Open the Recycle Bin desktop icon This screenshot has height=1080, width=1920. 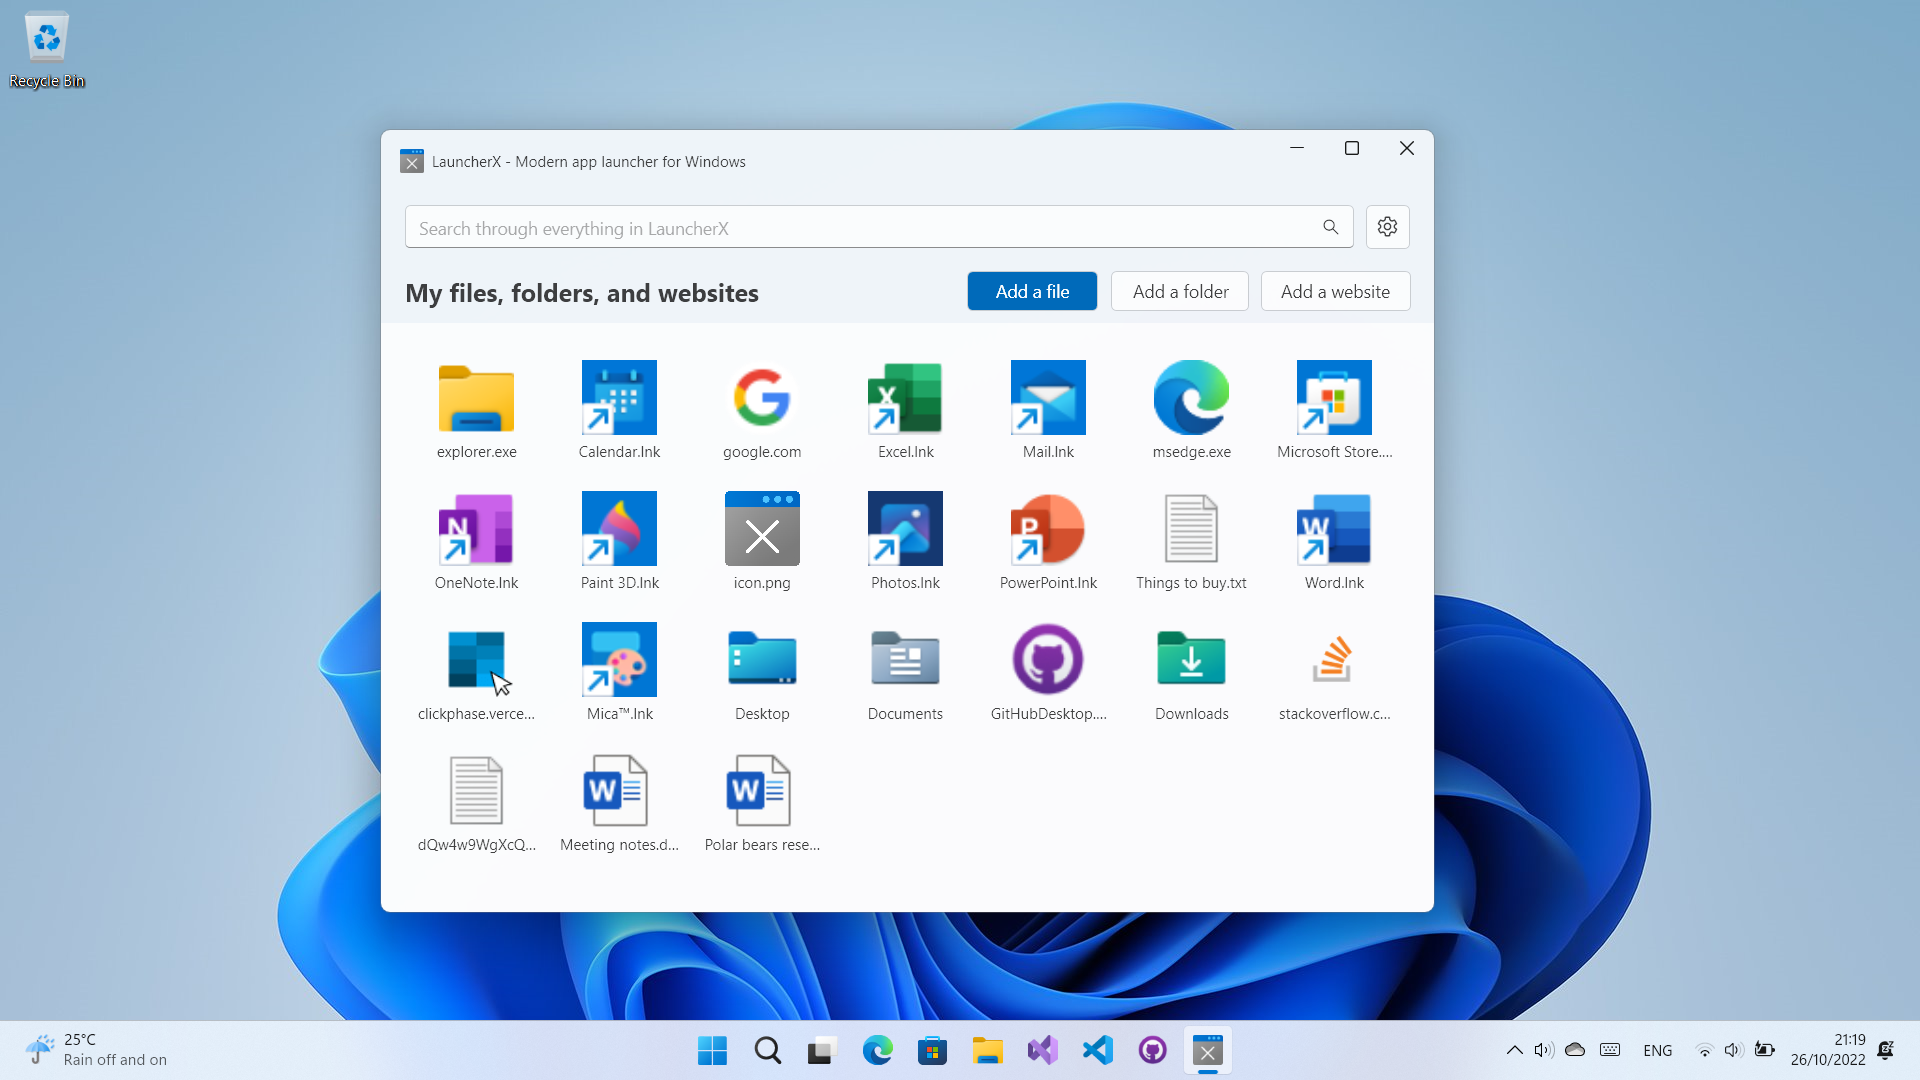(47, 50)
